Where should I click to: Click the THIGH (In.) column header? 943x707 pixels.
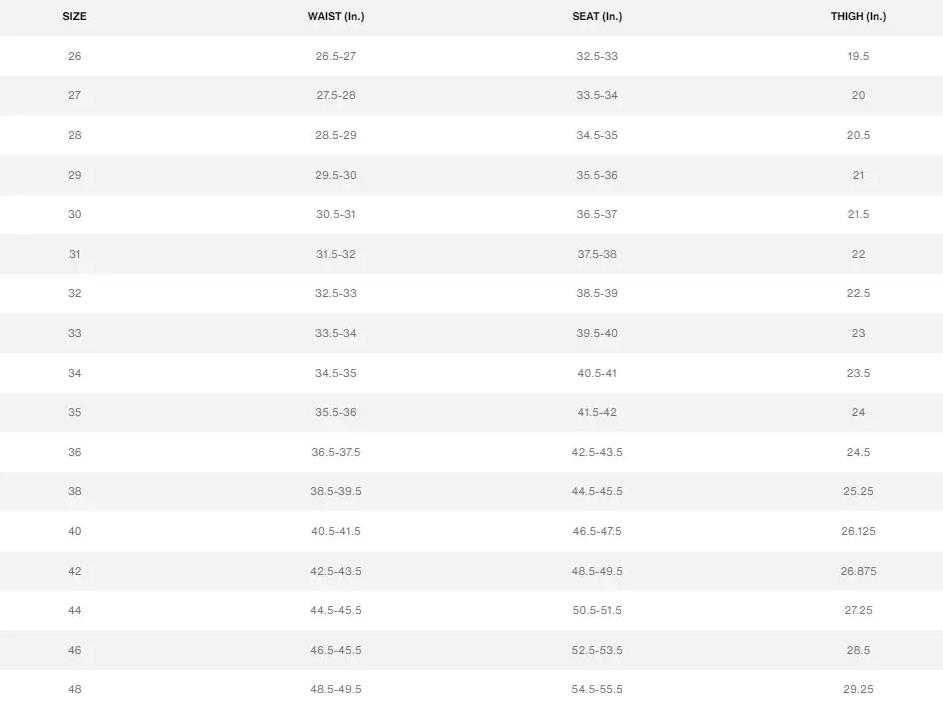[858, 16]
